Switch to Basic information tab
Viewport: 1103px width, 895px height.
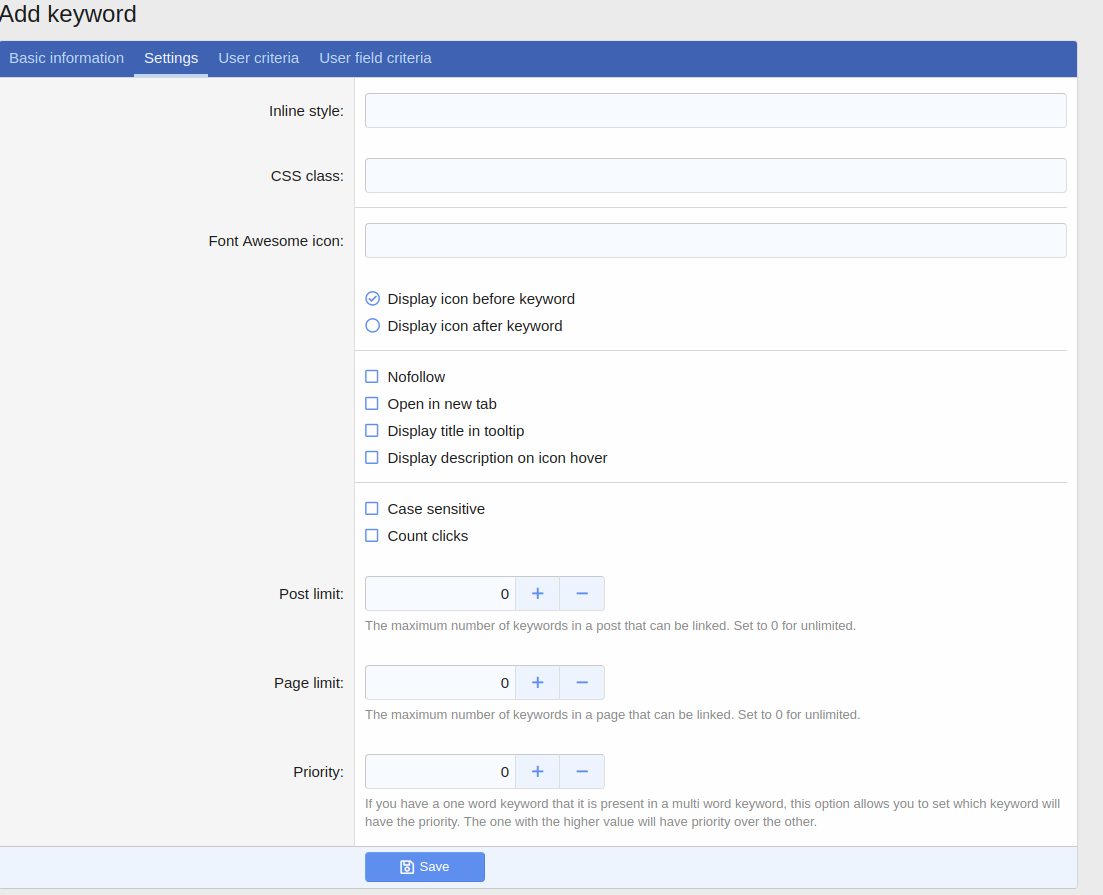pos(66,58)
